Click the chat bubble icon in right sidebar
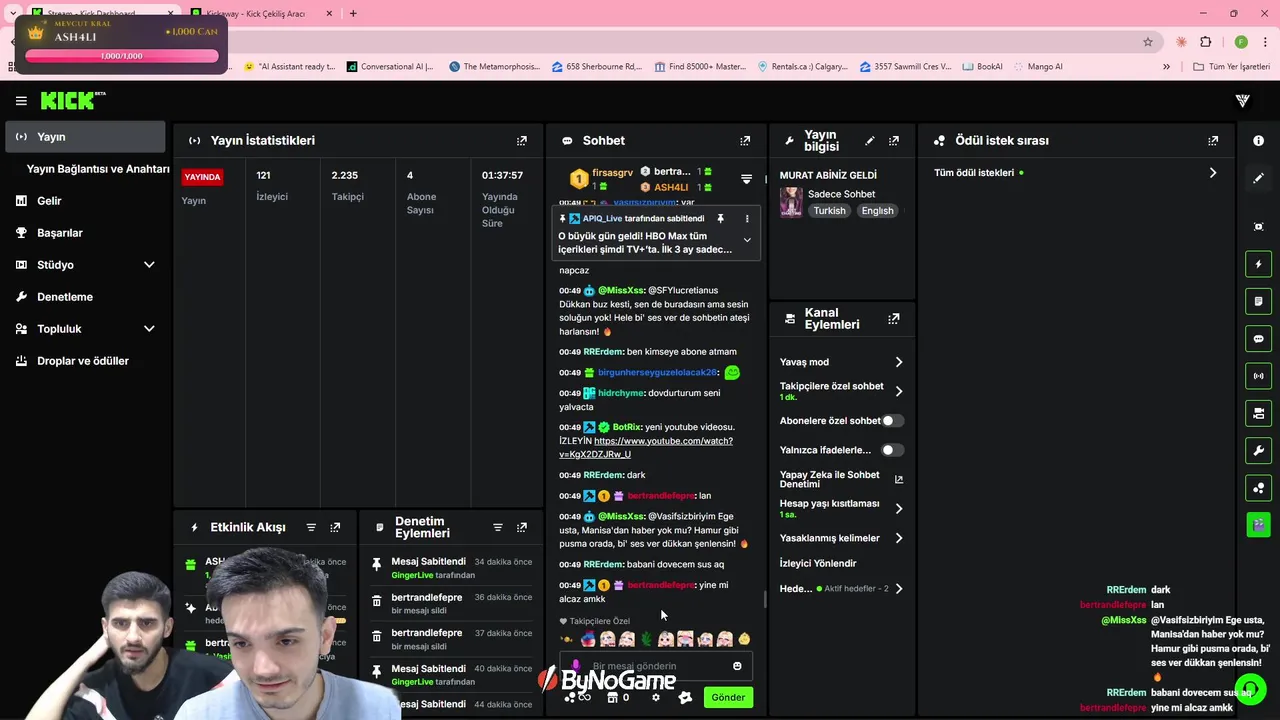 point(1258,339)
